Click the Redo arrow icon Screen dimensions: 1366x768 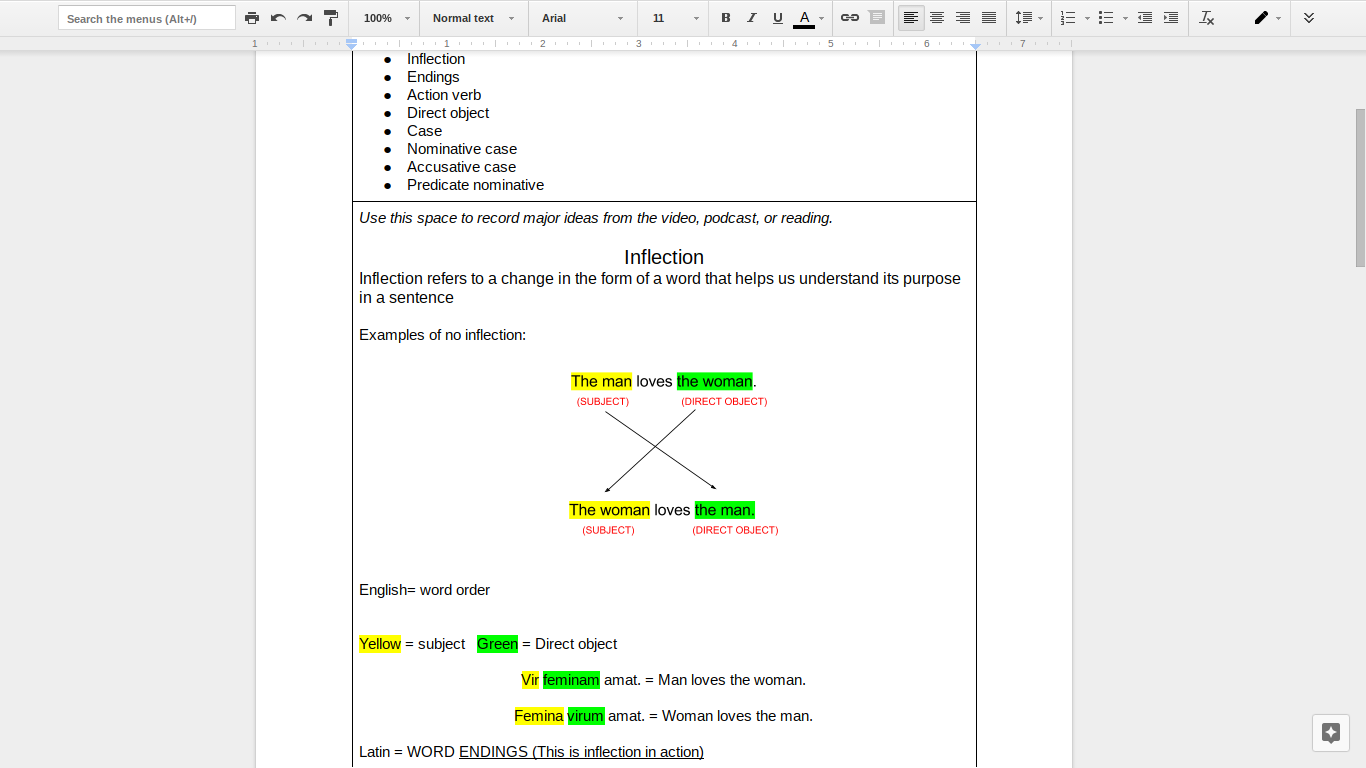click(x=304, y=18)
